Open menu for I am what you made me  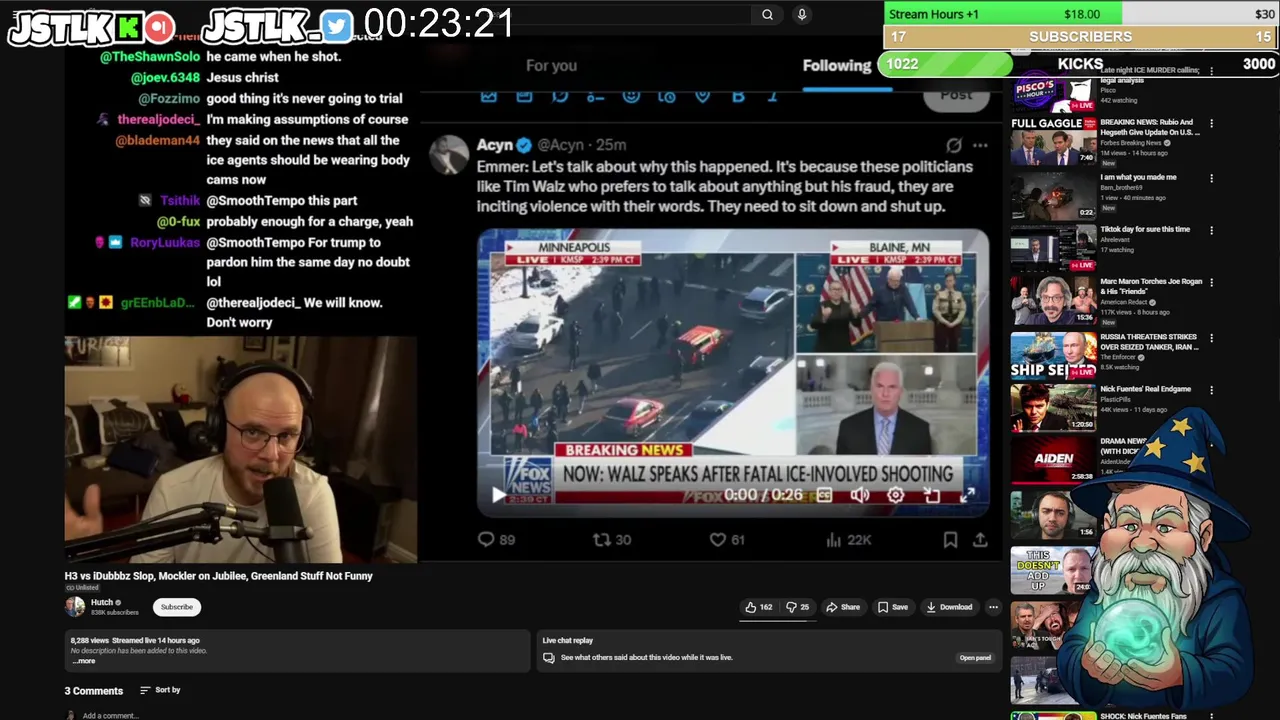tap(1211, 178)
